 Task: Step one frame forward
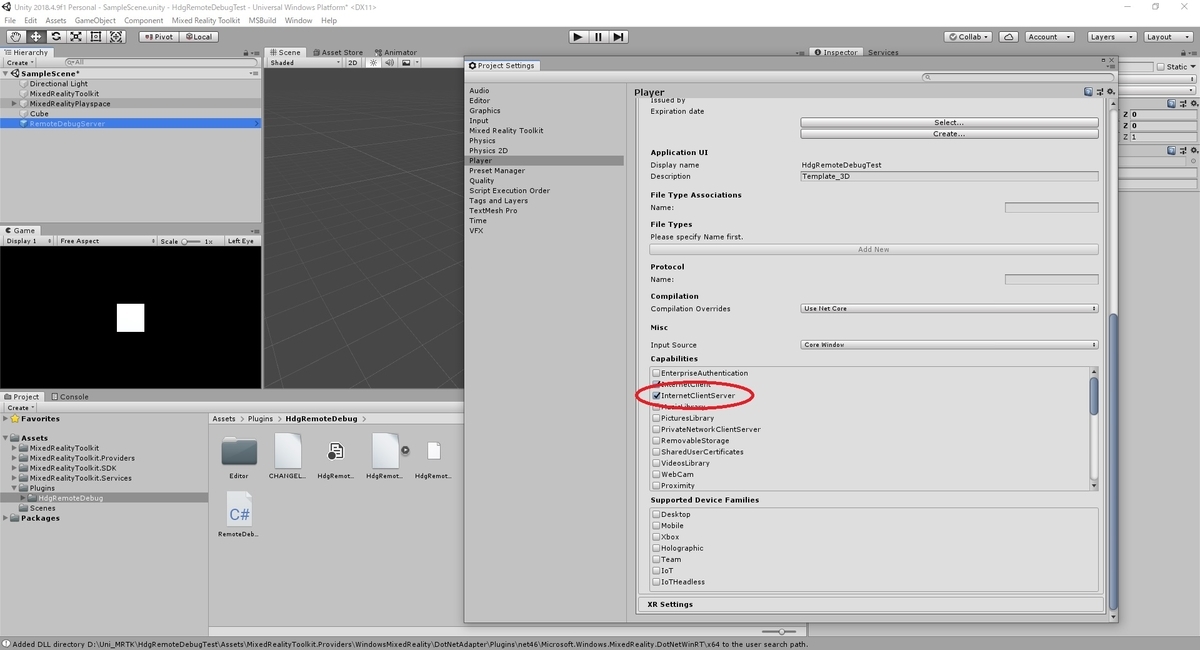click(x=619, y=37)
